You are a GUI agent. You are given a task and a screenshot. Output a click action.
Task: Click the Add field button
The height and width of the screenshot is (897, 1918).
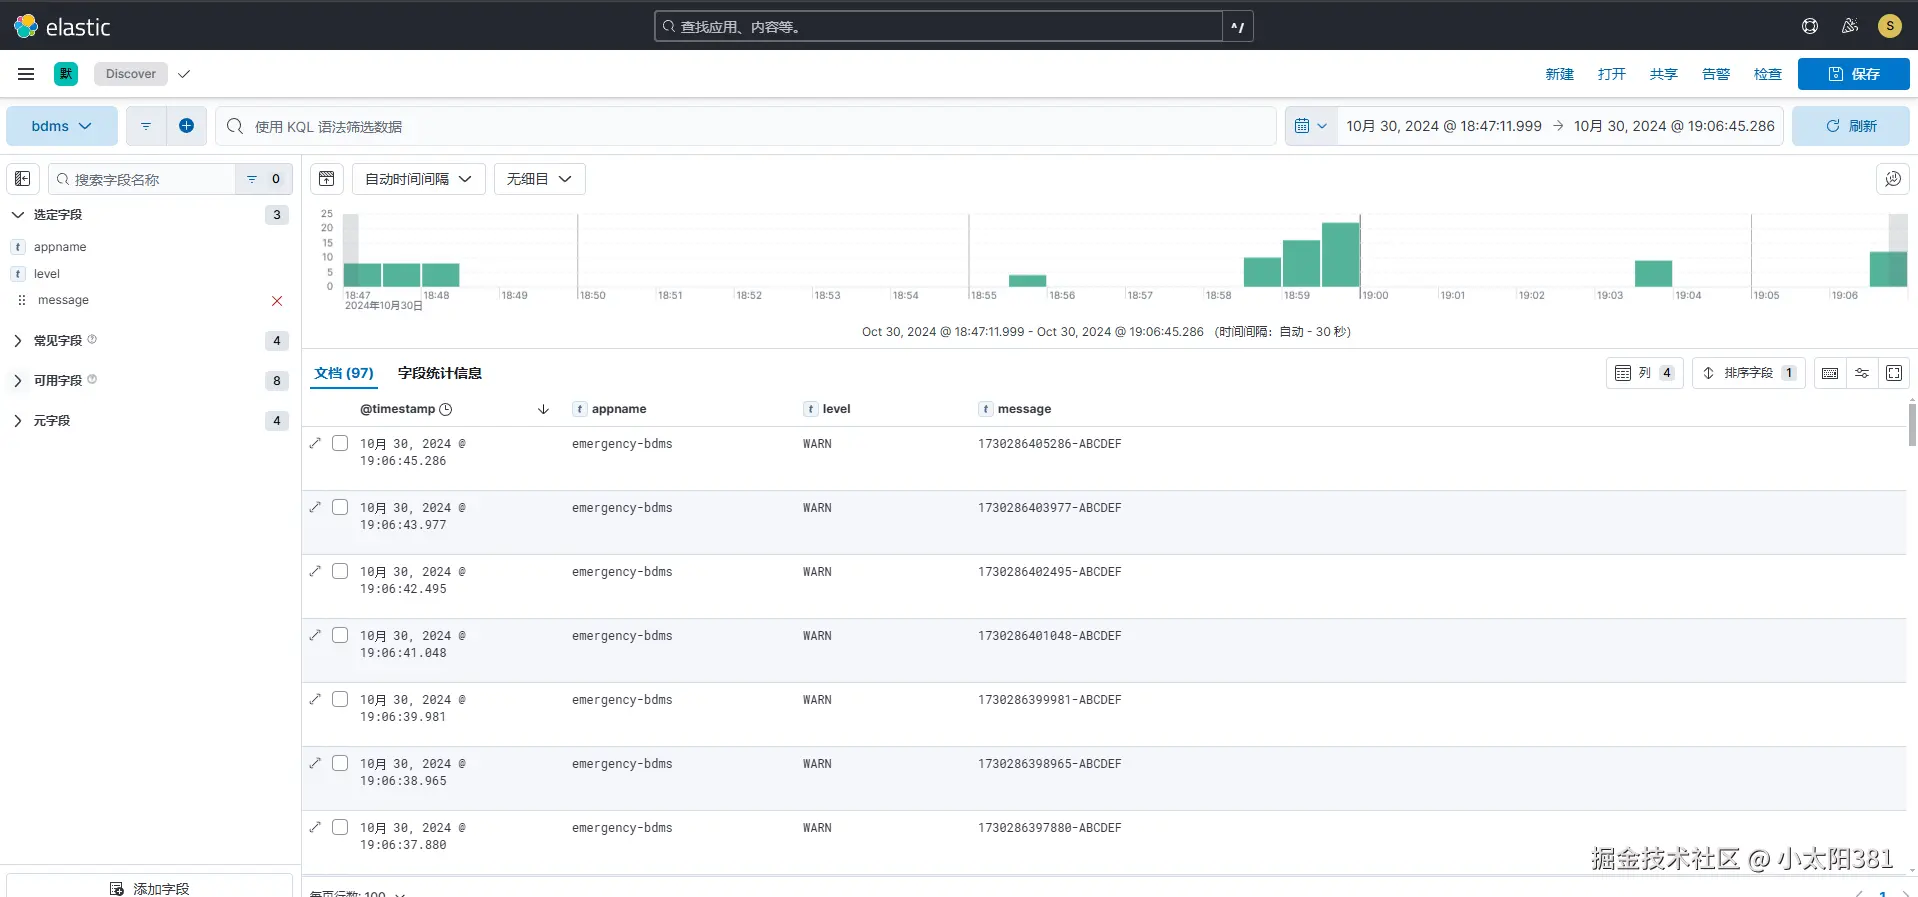coord(150,888)
